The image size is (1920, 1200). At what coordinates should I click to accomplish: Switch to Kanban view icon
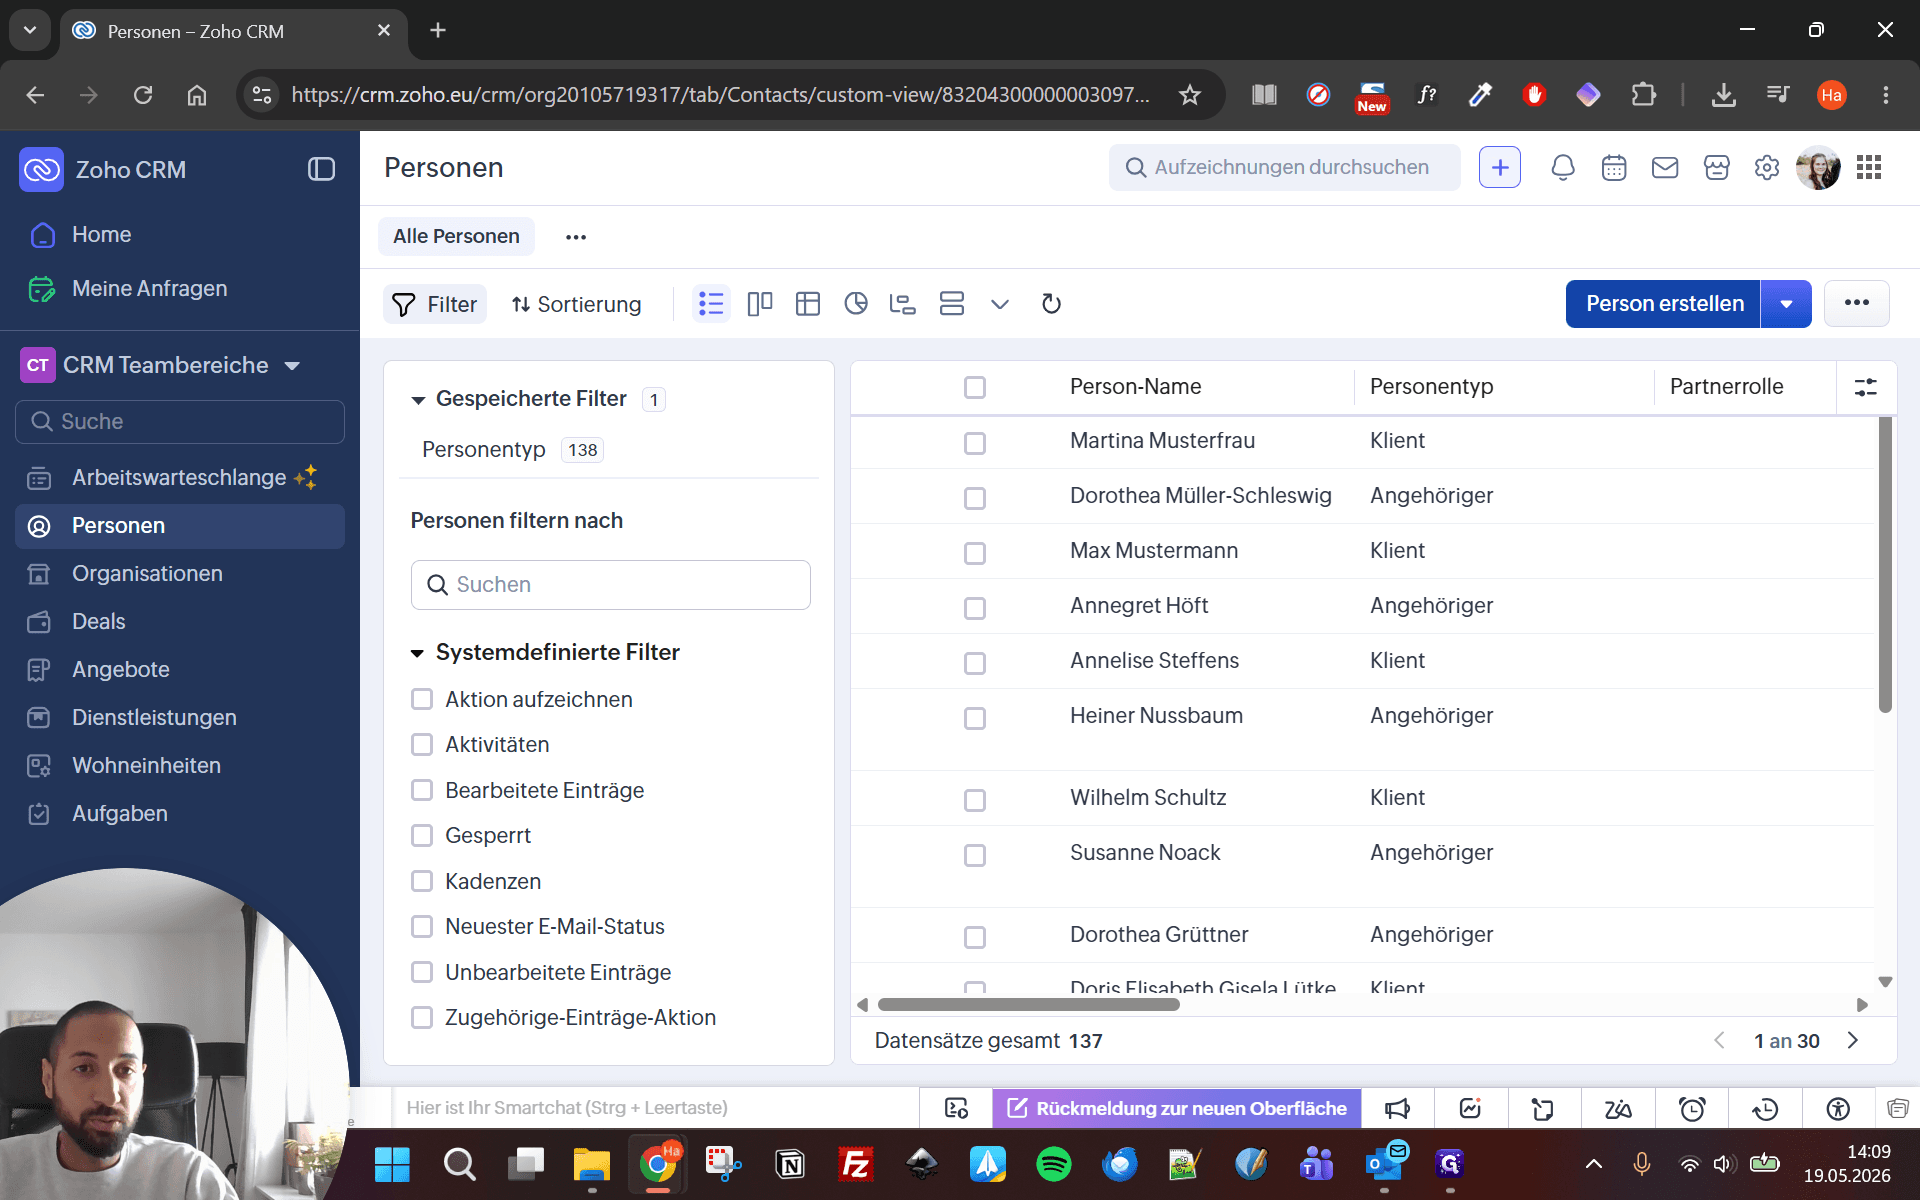[760, 304]
